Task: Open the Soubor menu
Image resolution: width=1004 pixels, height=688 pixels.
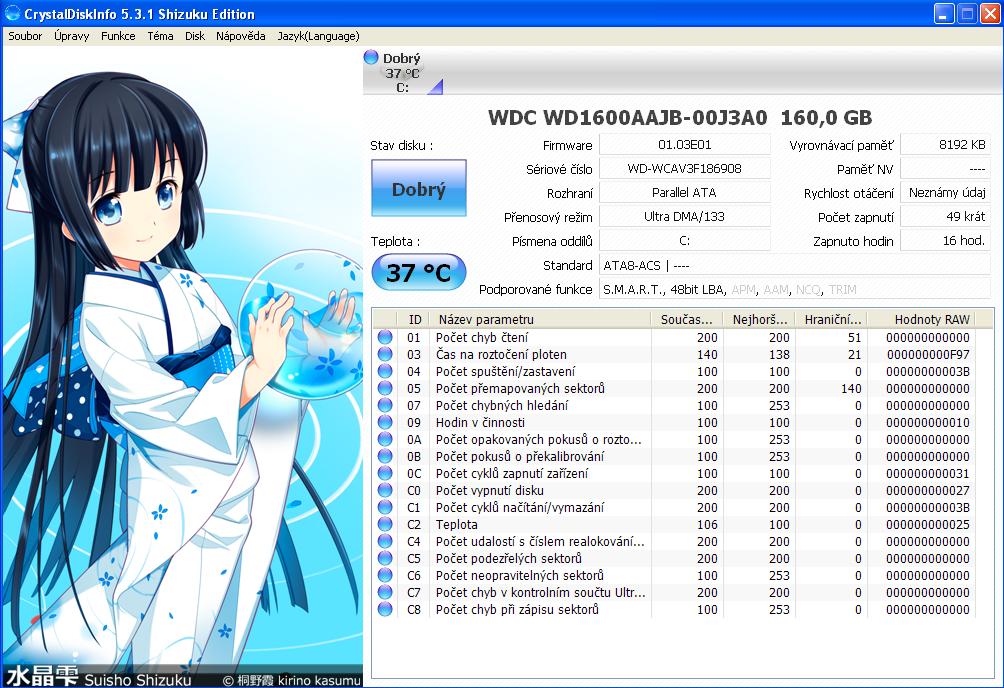Action: 25,36
